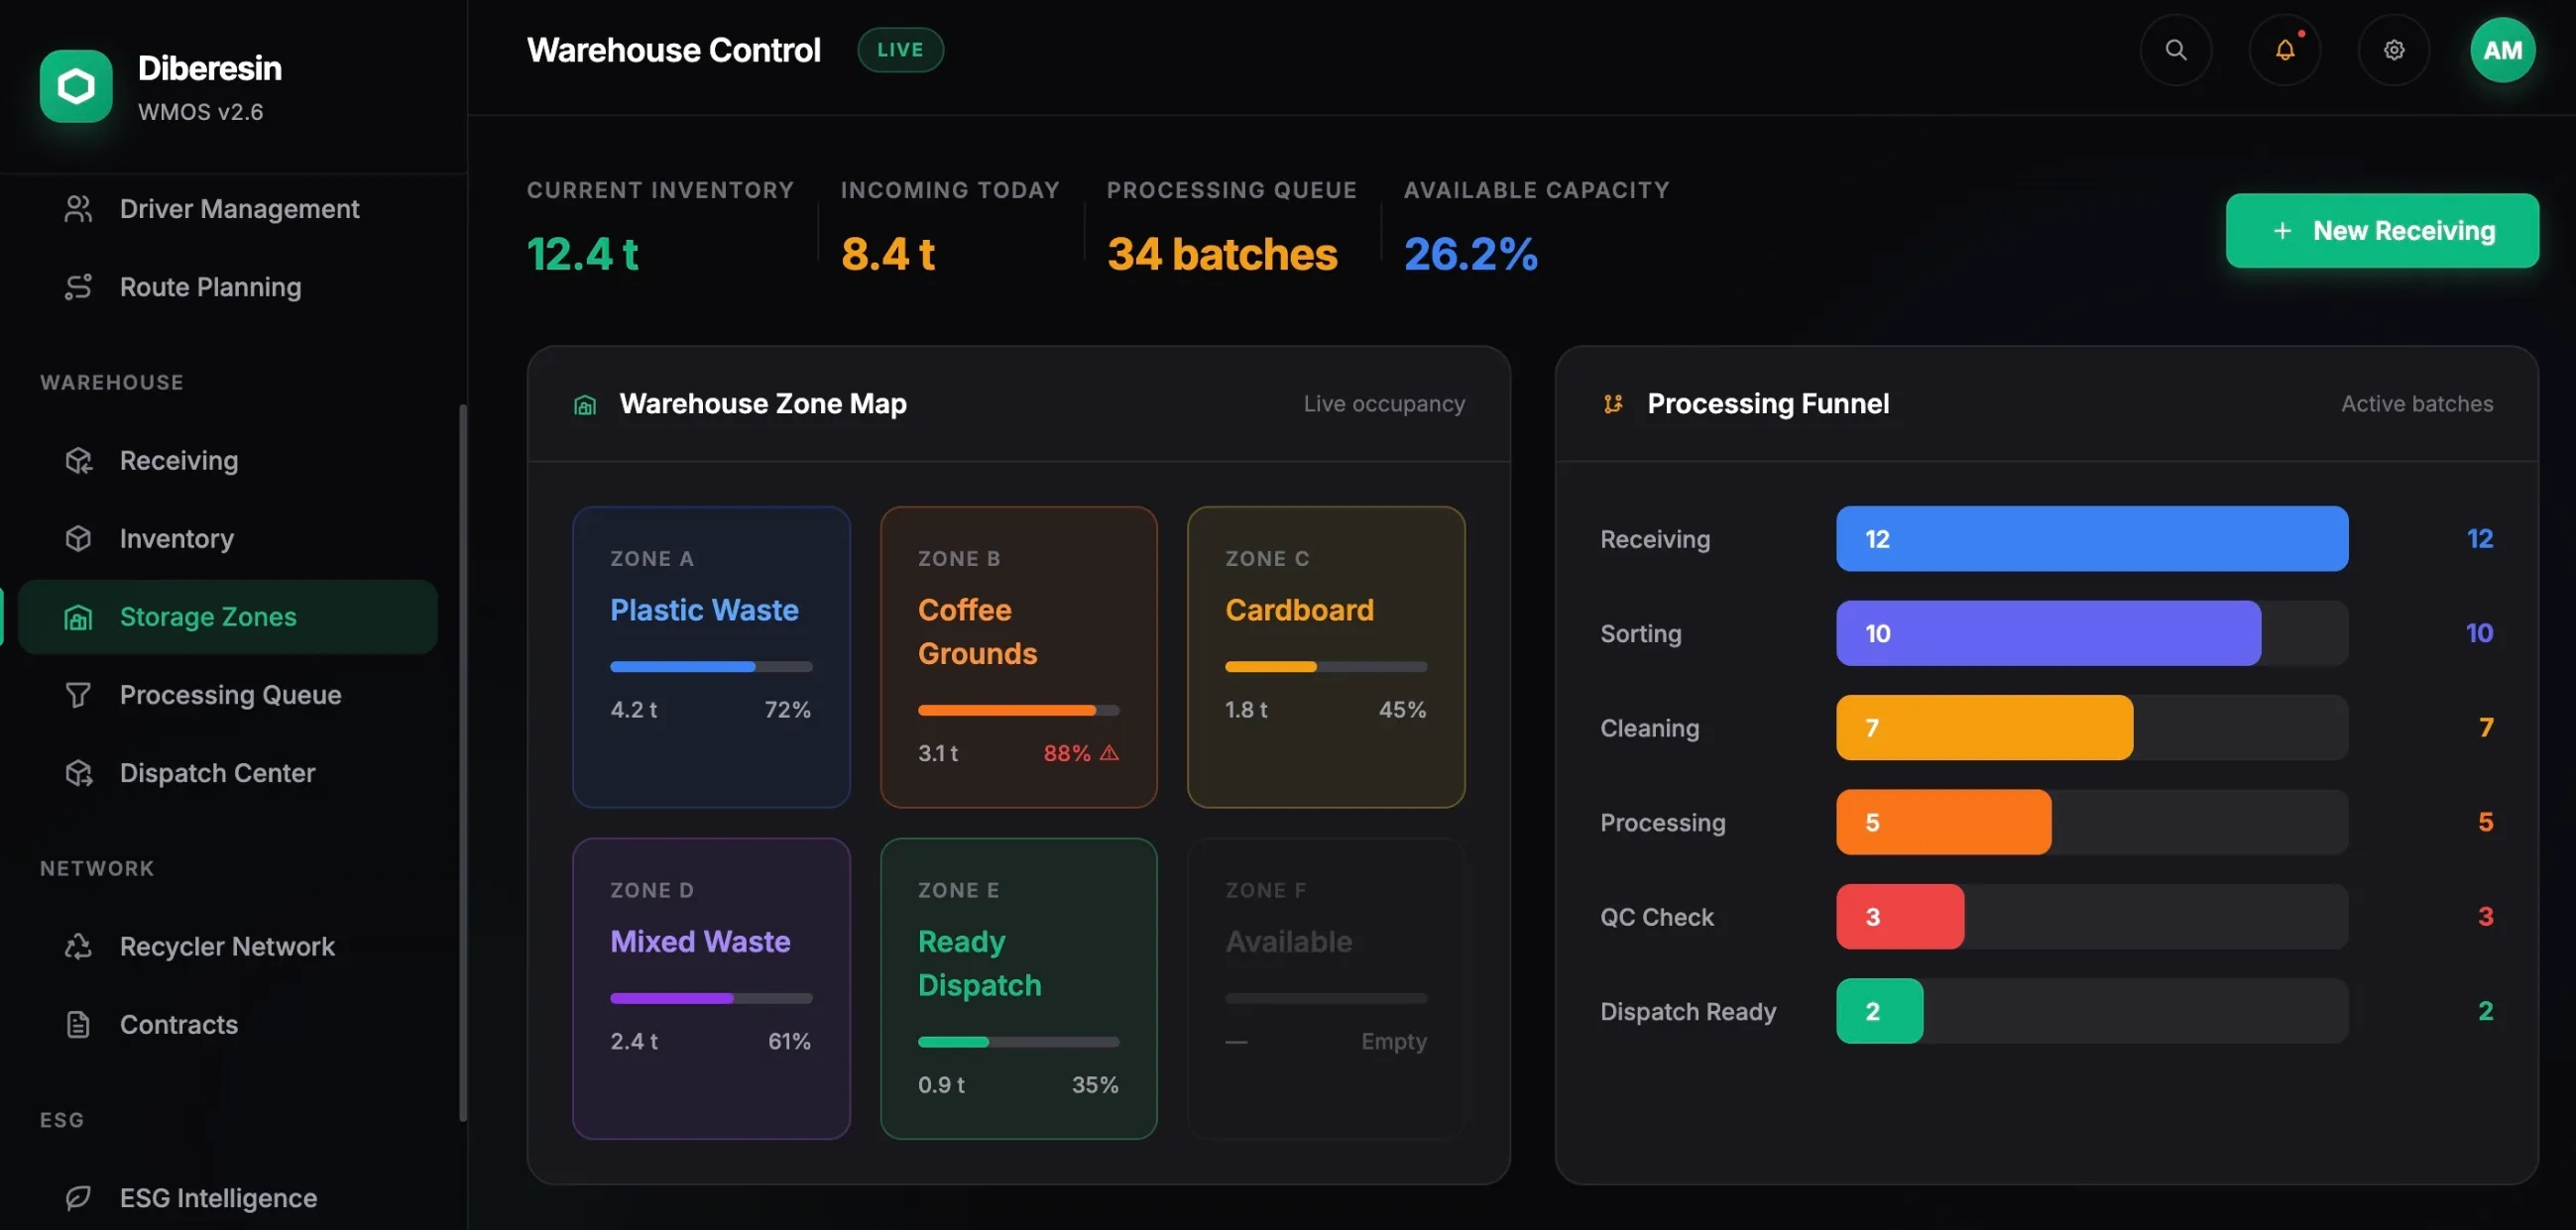Click the Warehouse Zone Map building icon
Image resolution: width=2576 pixels, height=1230 pixels.
point(585,404)
